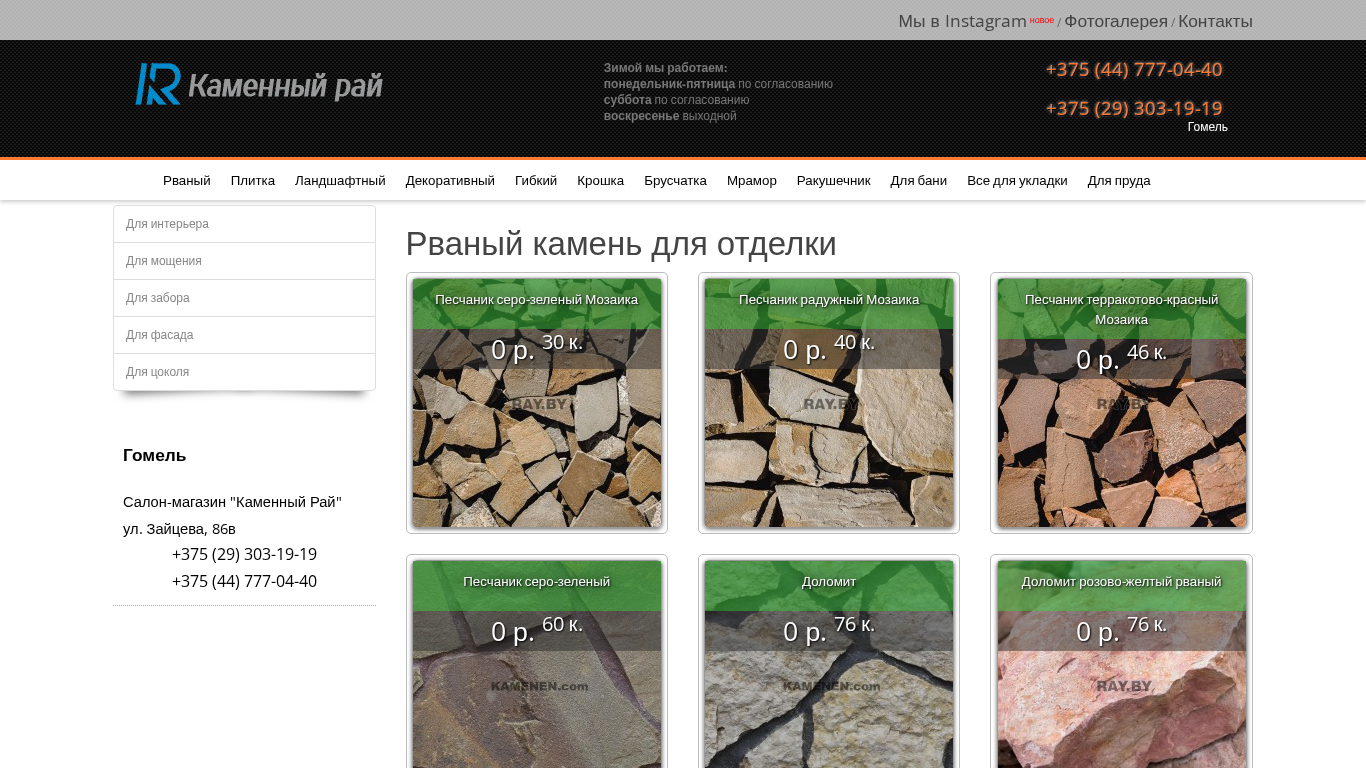Open the Для бани menu item
The image size is (1366, 768).
919,181
